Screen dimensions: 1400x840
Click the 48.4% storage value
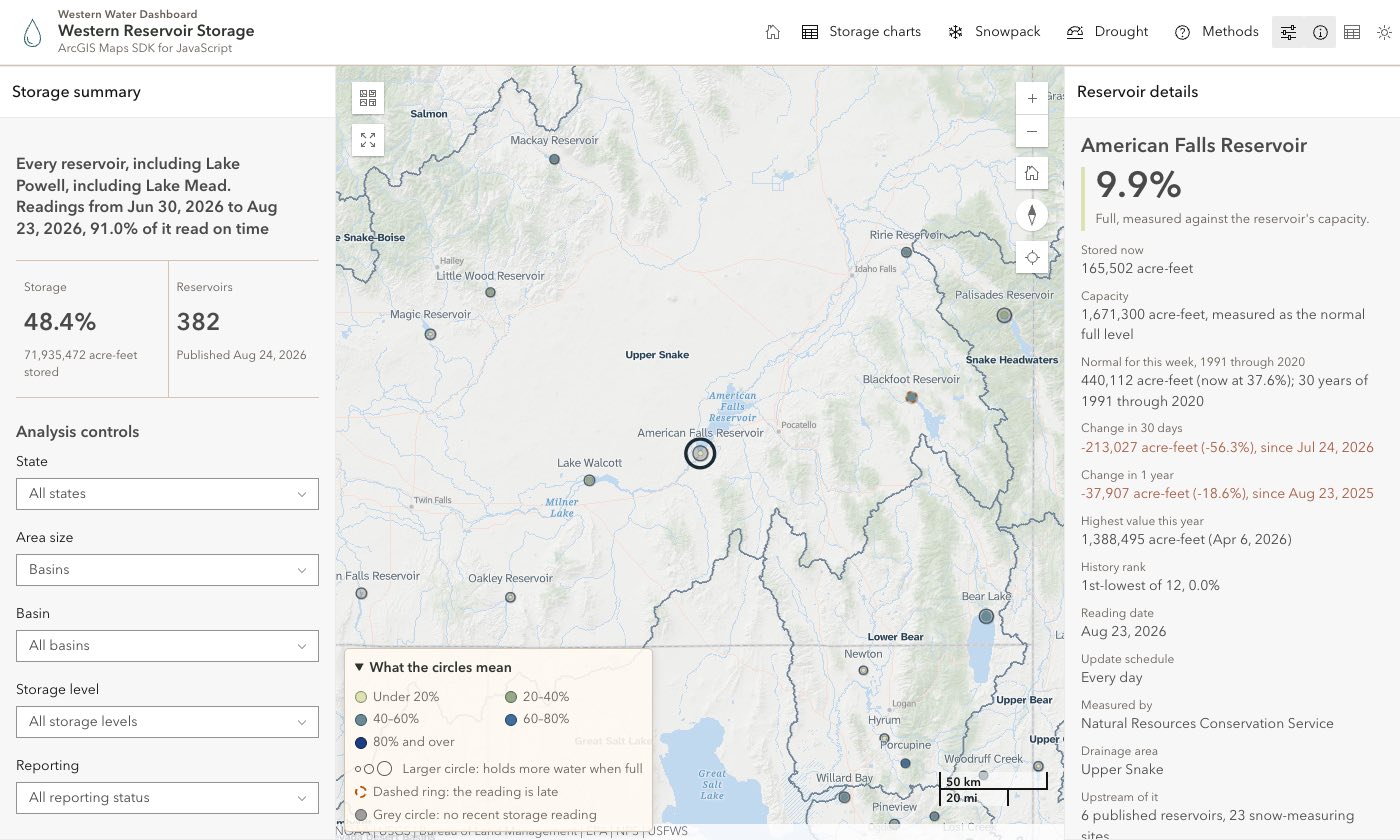60,322
